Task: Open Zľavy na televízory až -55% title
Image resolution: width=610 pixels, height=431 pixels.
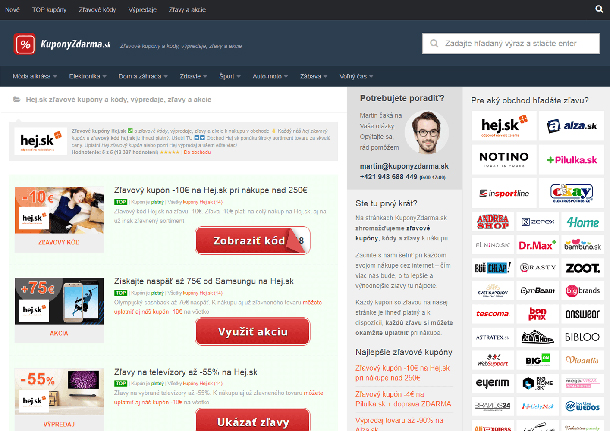Action: pos(186,372)
